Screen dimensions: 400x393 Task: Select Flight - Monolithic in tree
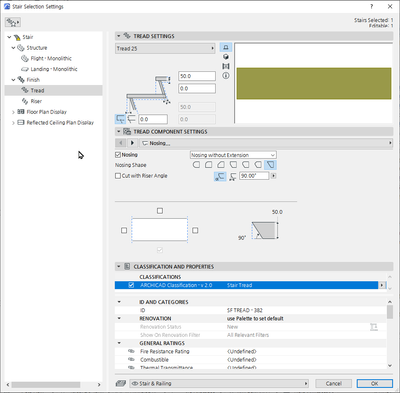click(51, 58)
